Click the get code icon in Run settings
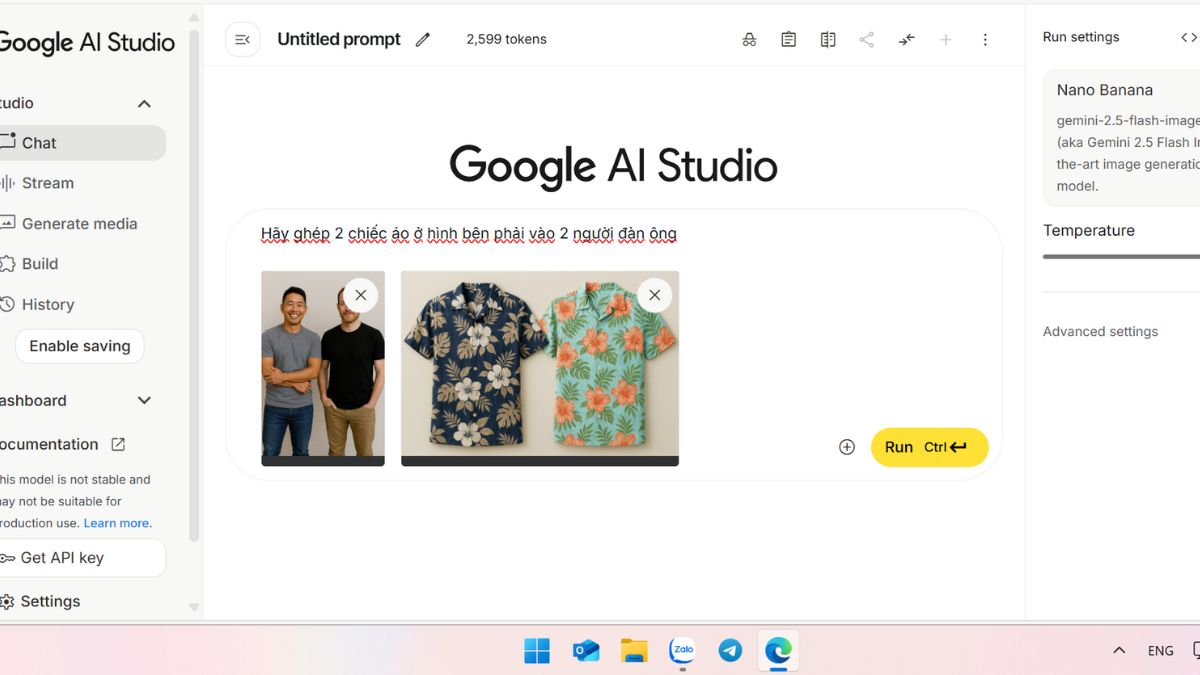 point(1188,37)
